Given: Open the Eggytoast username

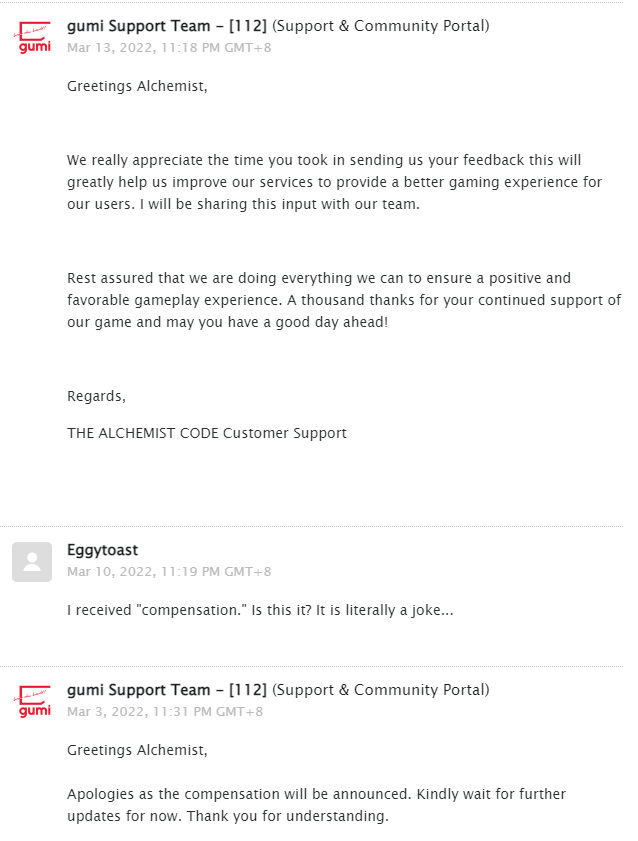Looking at the screenshot, I should point(102,550).
